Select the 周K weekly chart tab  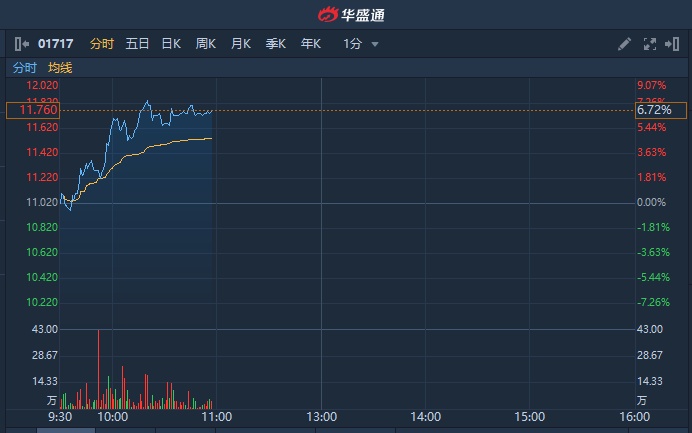click(206, 44)
